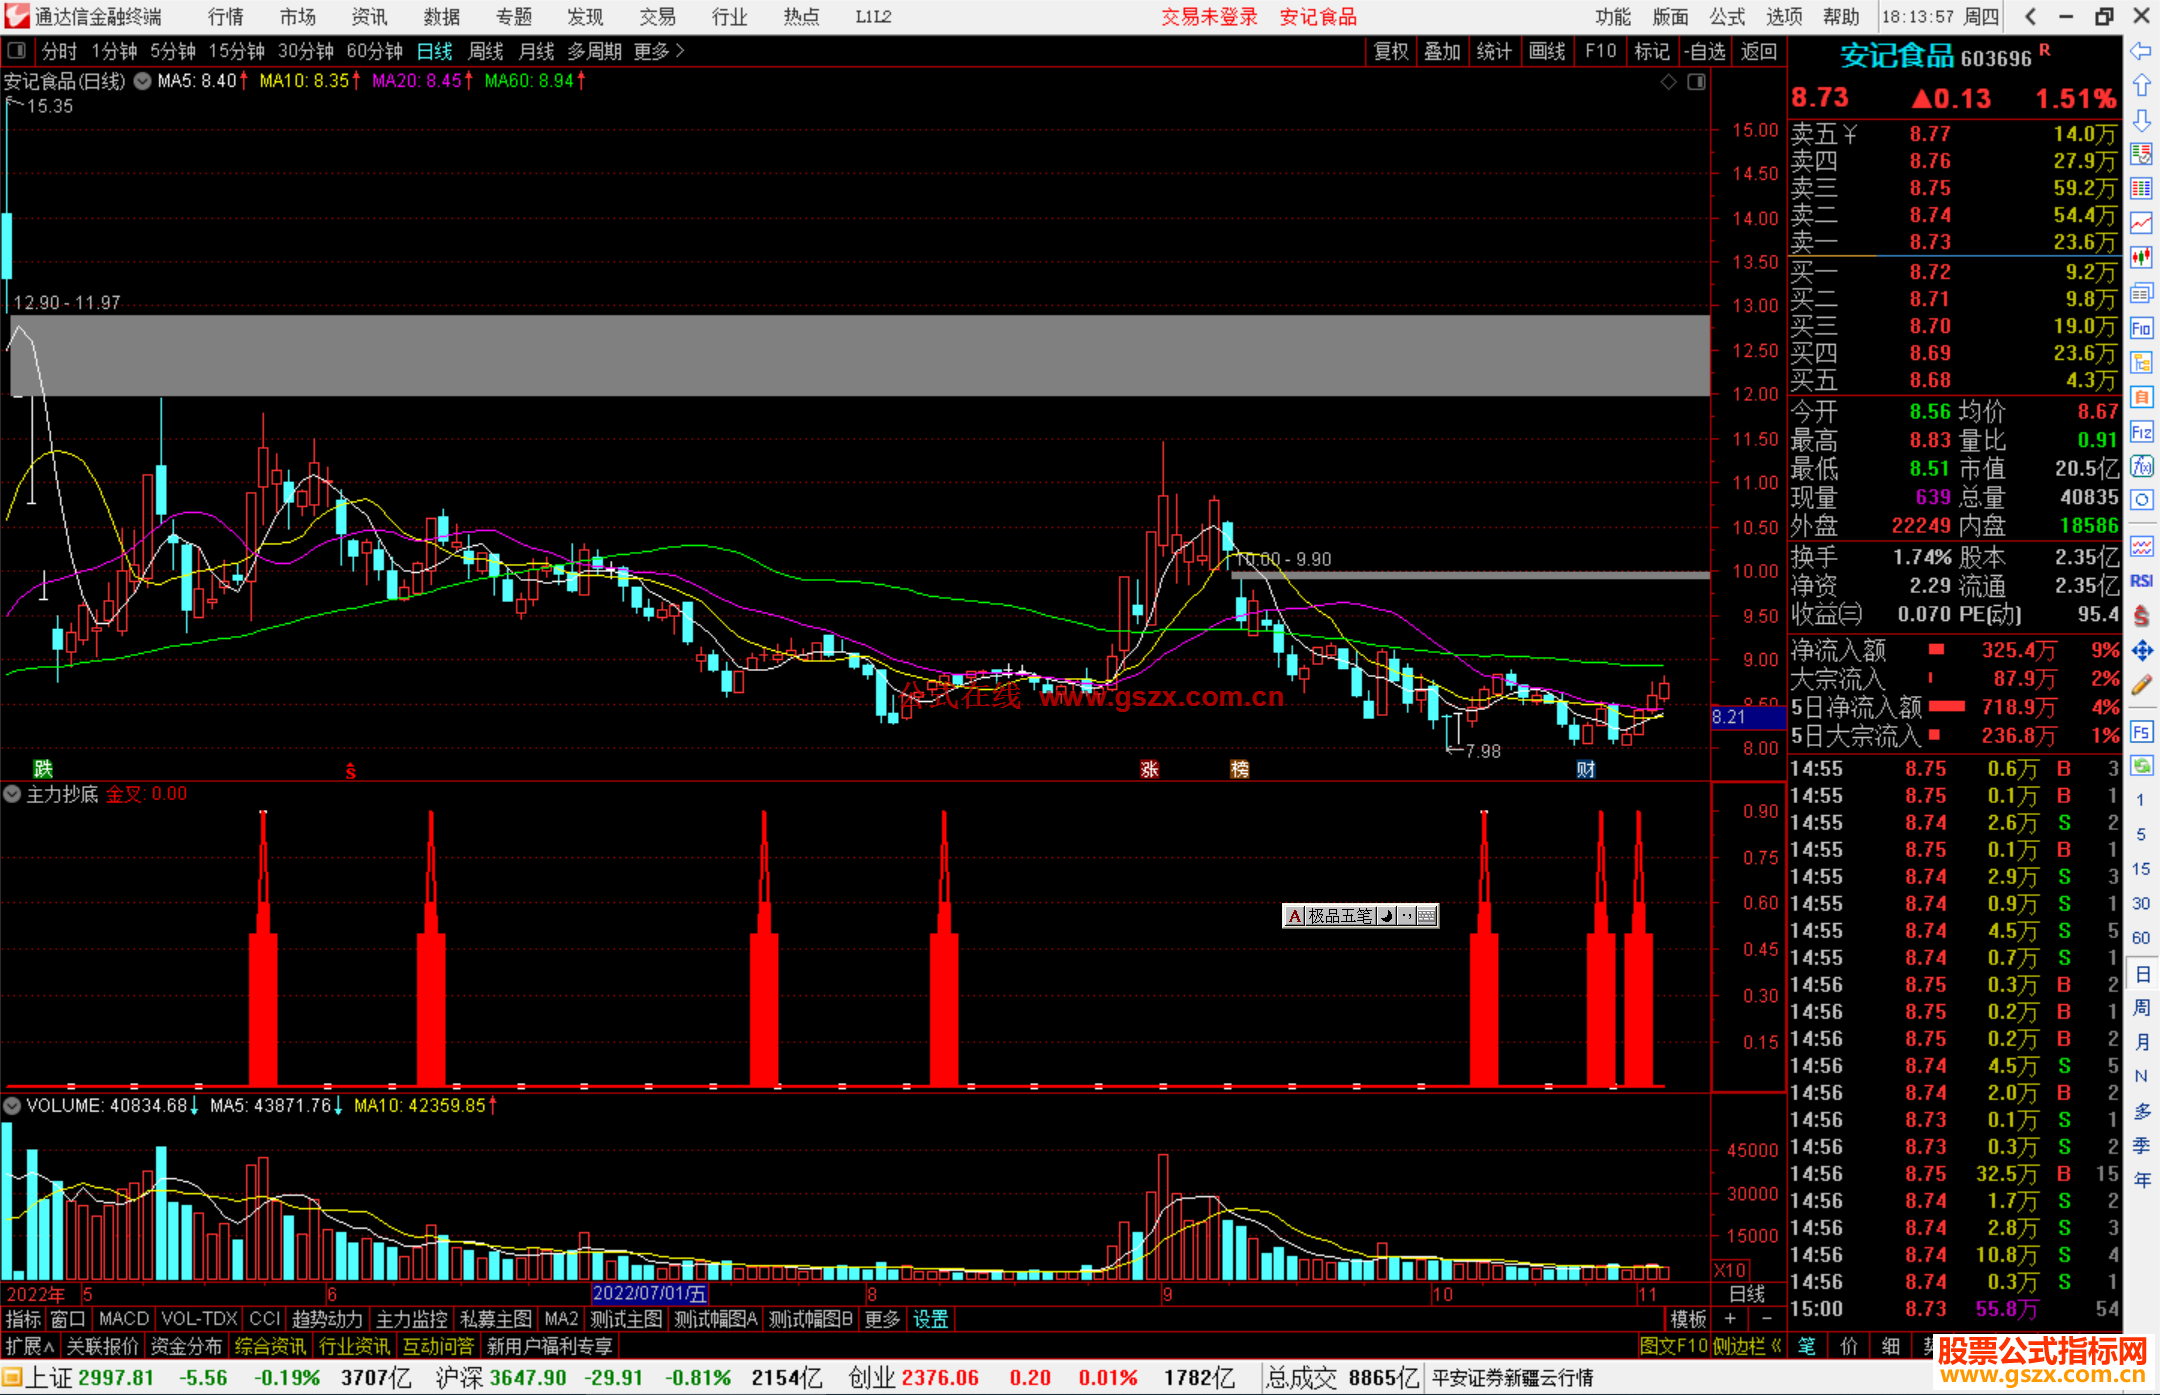Screen dimensions: 2160x1395
Task: Open the 模板 template selector
Action: pos(1689,1319)
